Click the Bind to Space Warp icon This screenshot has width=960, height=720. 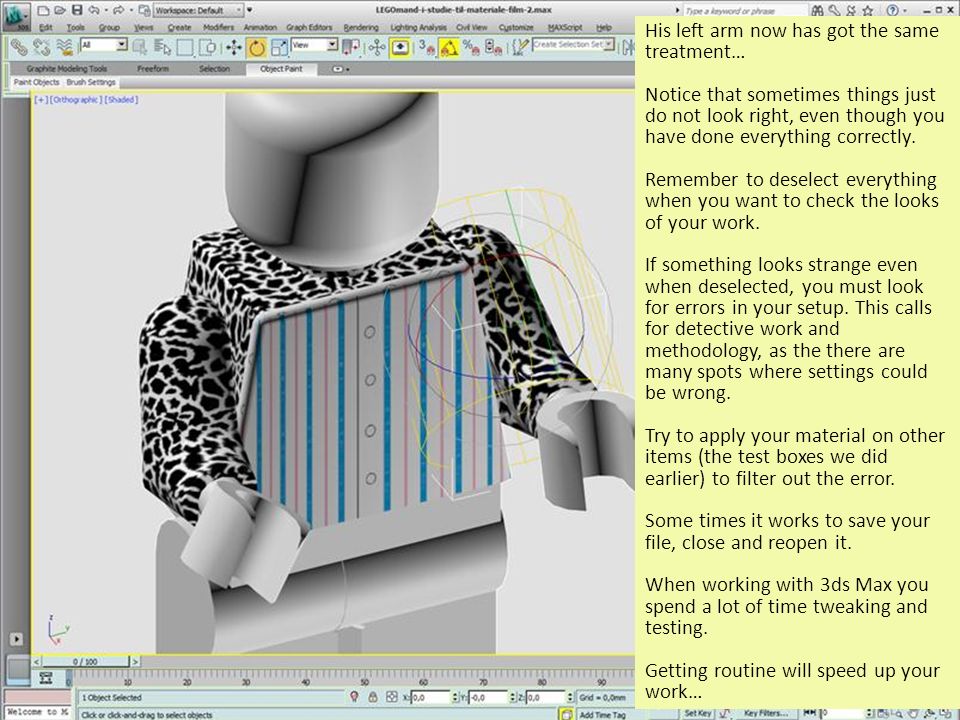pyautogui.click(x=64, y=47)
